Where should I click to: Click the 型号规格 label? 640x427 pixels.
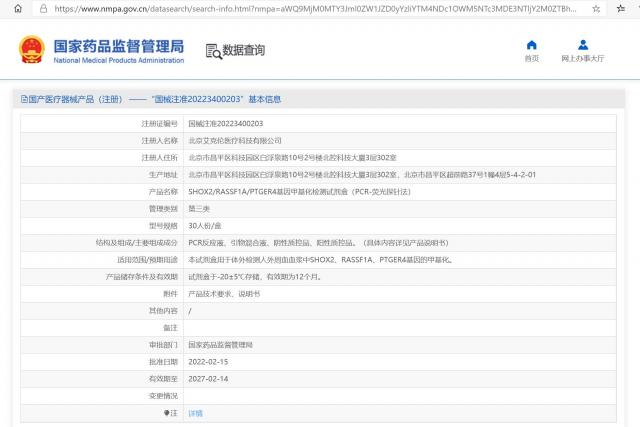[x=163, y=226]
